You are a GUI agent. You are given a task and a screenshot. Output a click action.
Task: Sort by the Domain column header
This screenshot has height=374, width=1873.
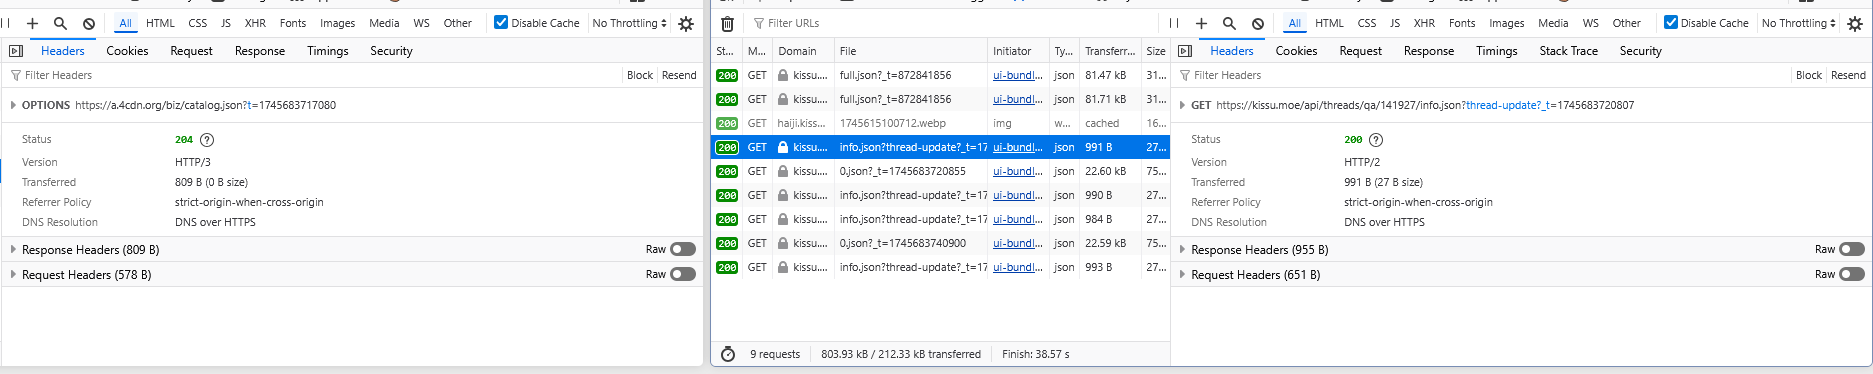coord(803,51)
